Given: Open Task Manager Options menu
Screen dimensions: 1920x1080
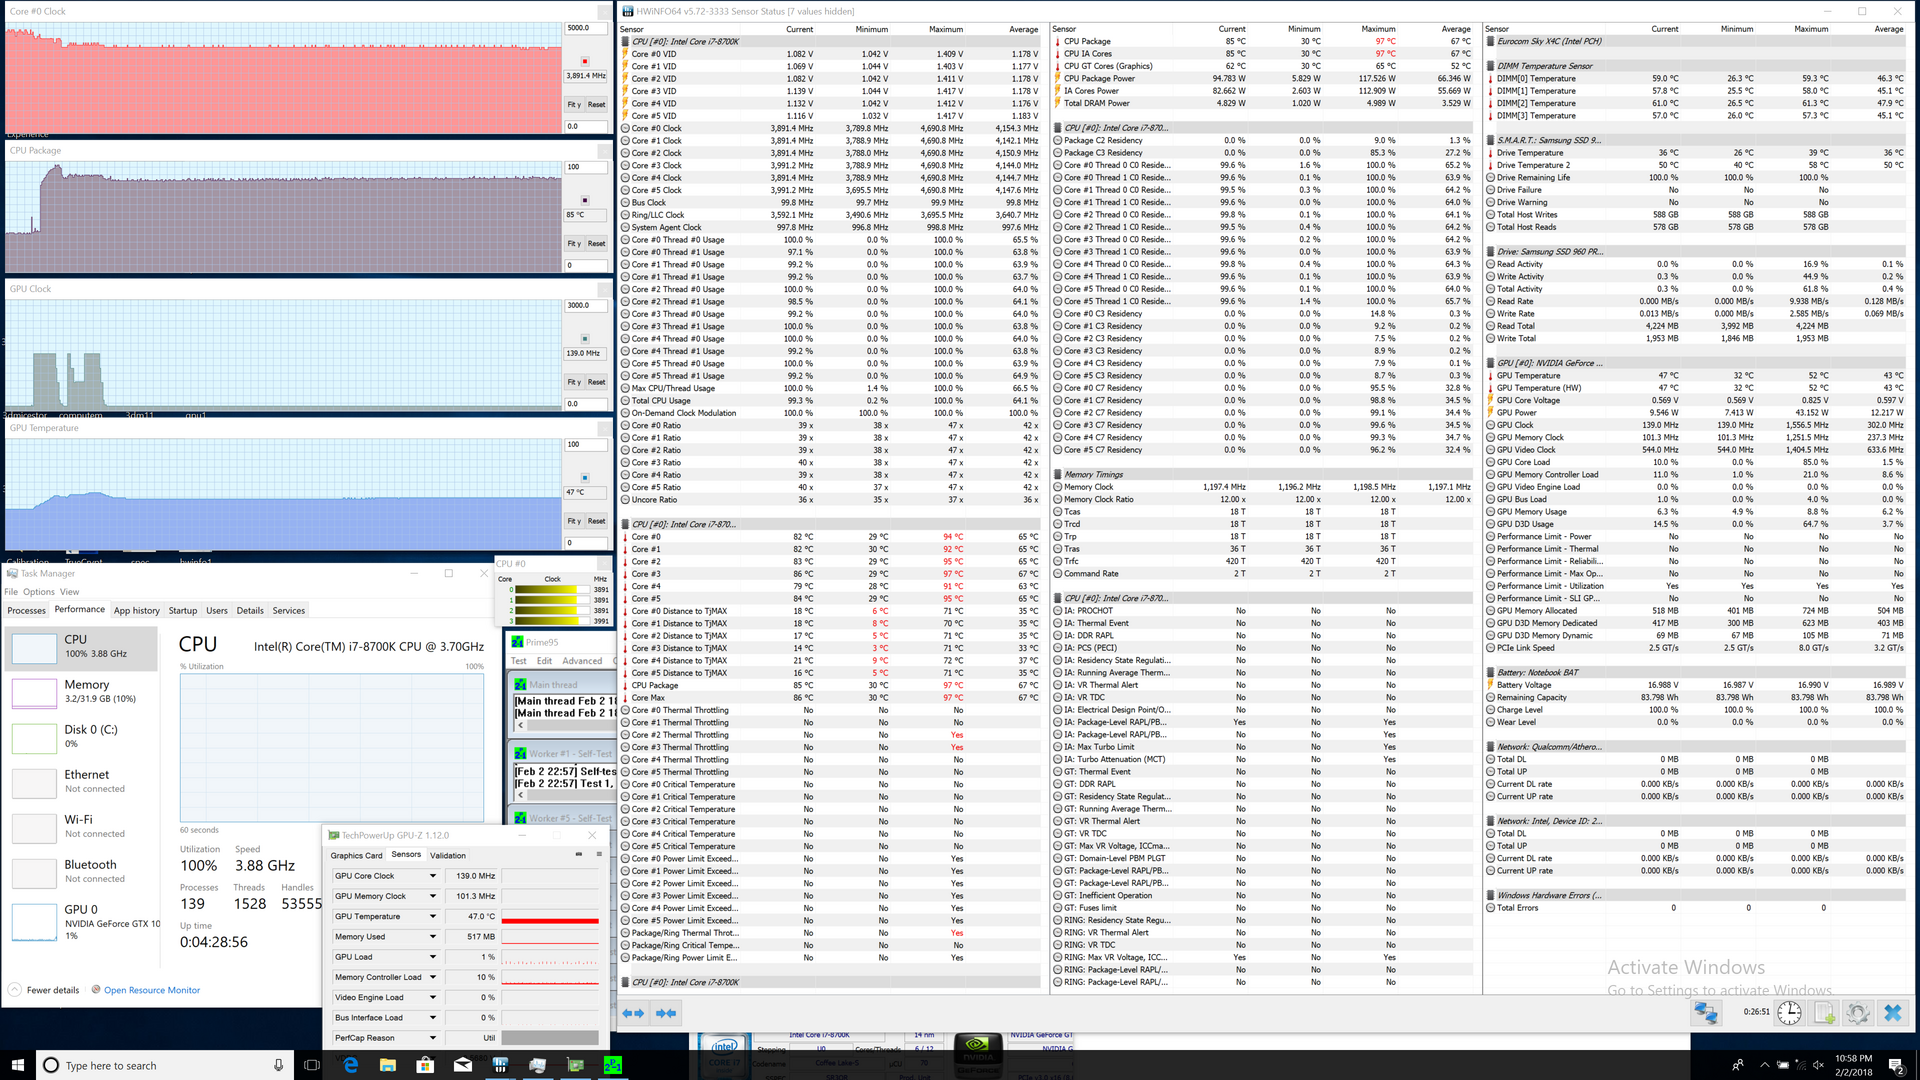Looking at the screenshot, I should click(x=39, y=592).
